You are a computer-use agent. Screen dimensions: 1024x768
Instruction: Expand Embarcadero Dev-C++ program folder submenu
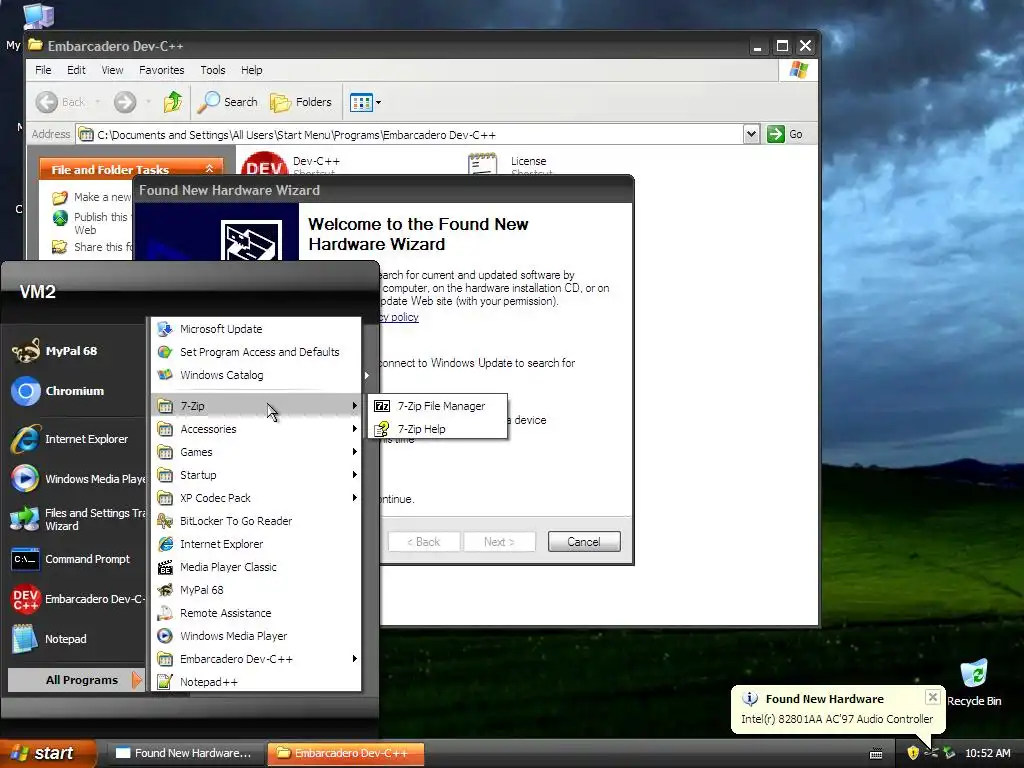coord(256,659)
